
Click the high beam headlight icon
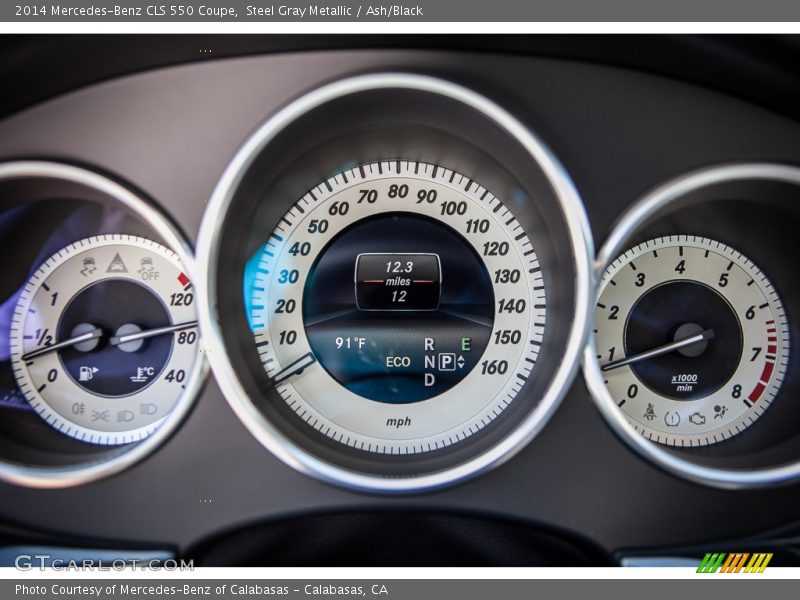click(148, 409)
